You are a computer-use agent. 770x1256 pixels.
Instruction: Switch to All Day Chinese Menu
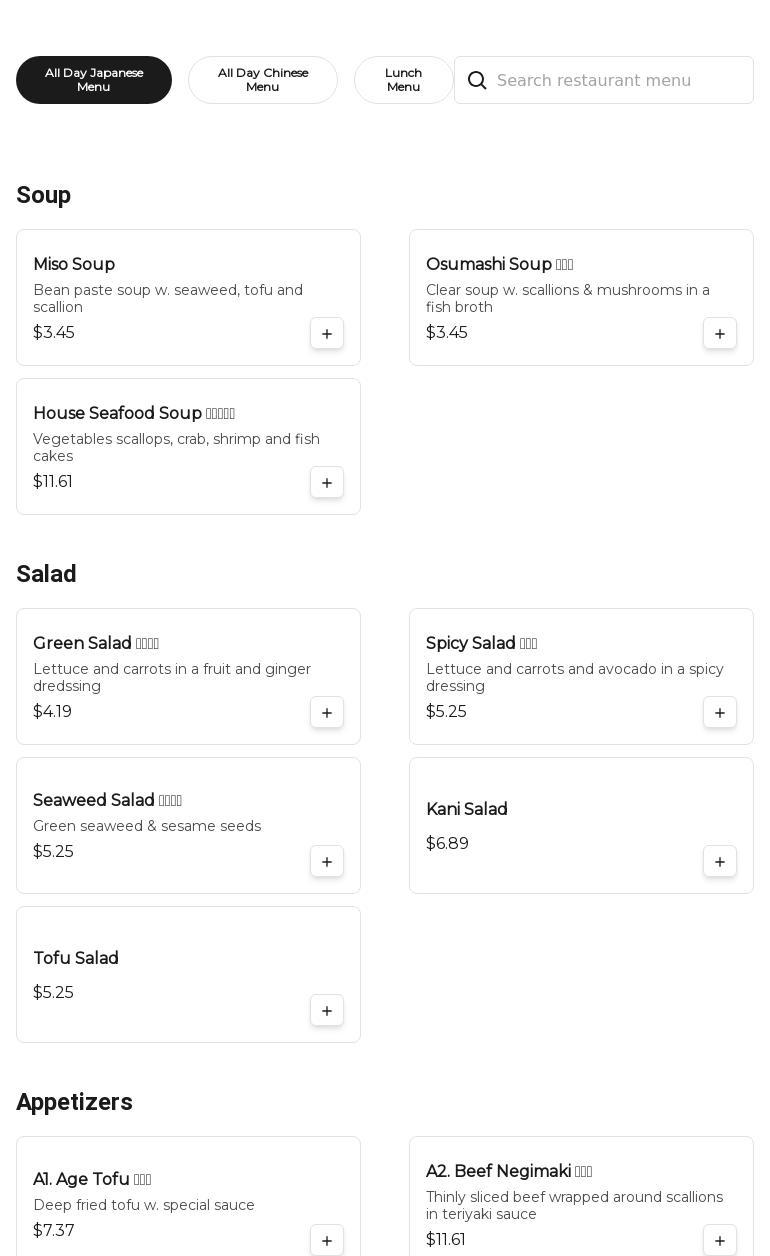click(x=263, y=80)
